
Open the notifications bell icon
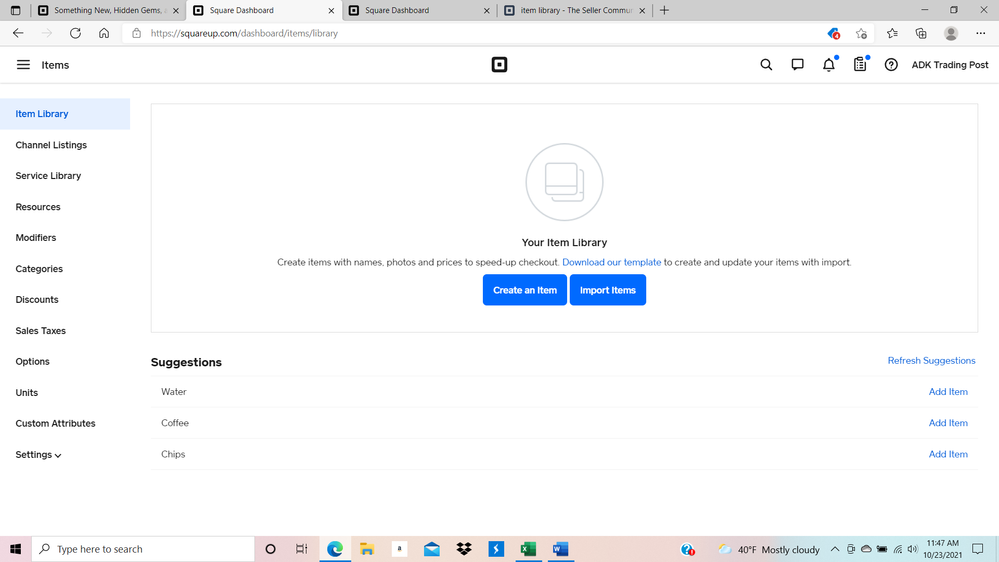[x=828, y=65]
